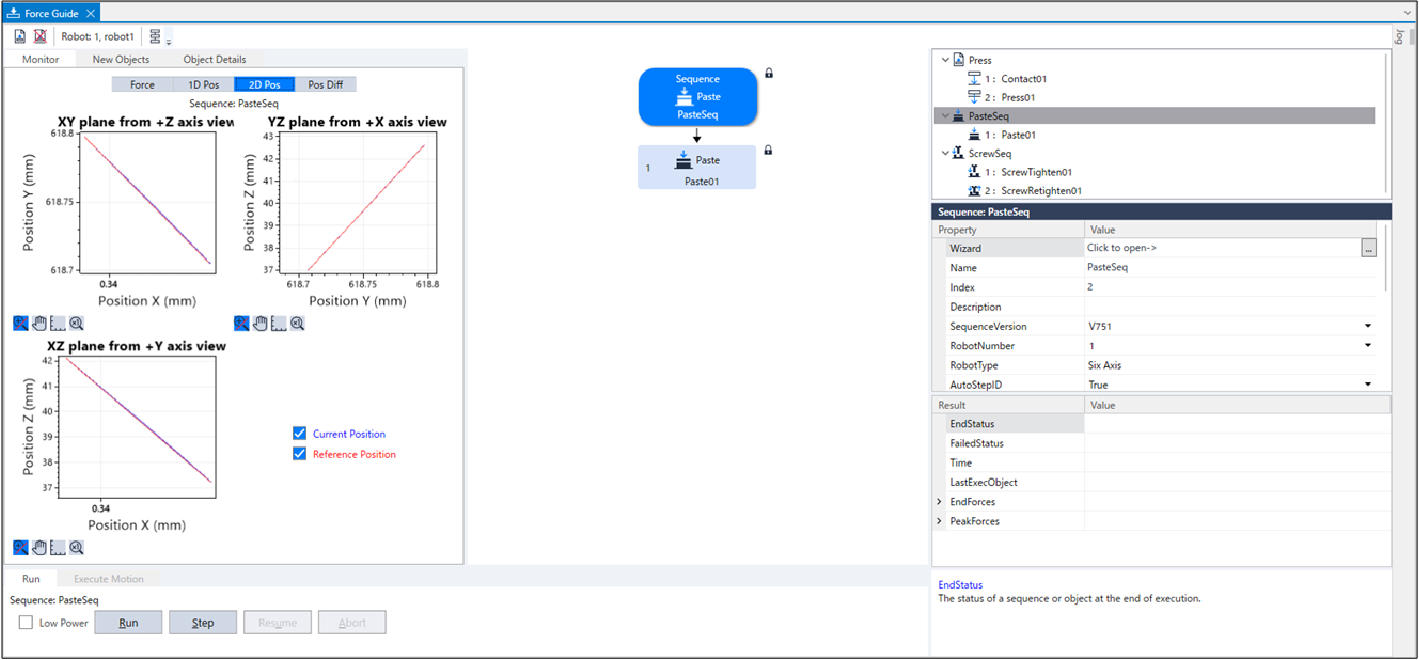Image resolution: width=1419 pixels, height=660 pixels.
Task: Uncheck the Reference Position checkbox
Action: pyautogui.click(x=299, y=454)
